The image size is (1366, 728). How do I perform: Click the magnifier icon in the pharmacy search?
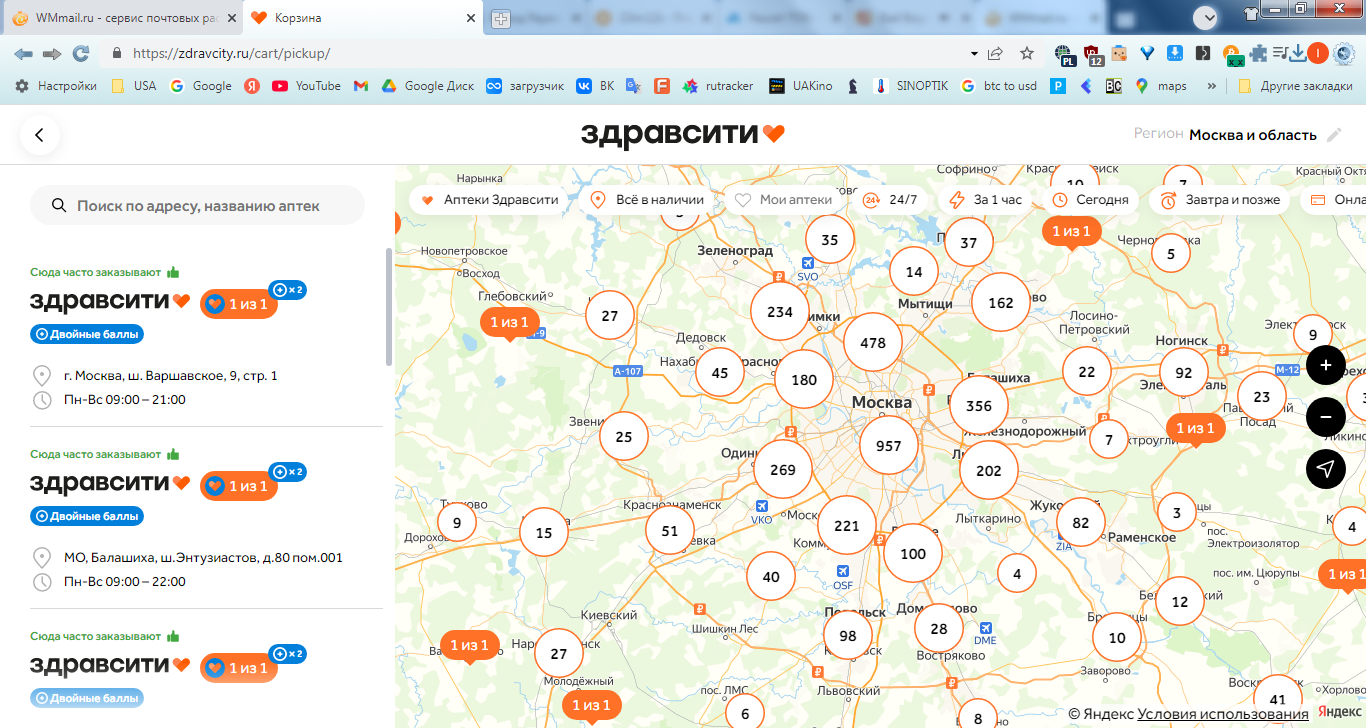tap(59, 205)
